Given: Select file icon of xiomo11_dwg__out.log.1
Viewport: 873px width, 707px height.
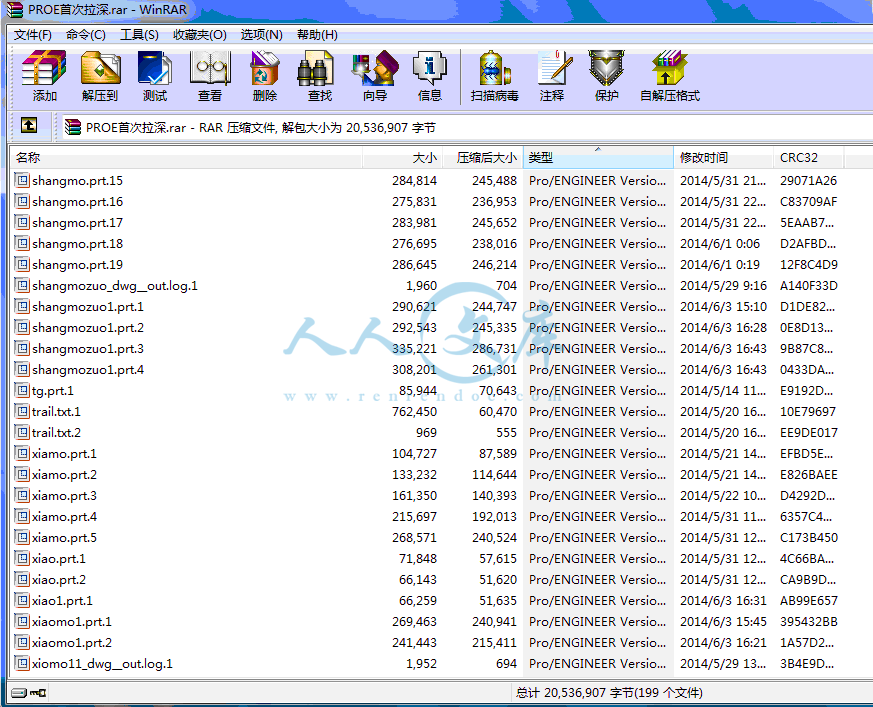Looking at the screenshot, I should (22, 663).
